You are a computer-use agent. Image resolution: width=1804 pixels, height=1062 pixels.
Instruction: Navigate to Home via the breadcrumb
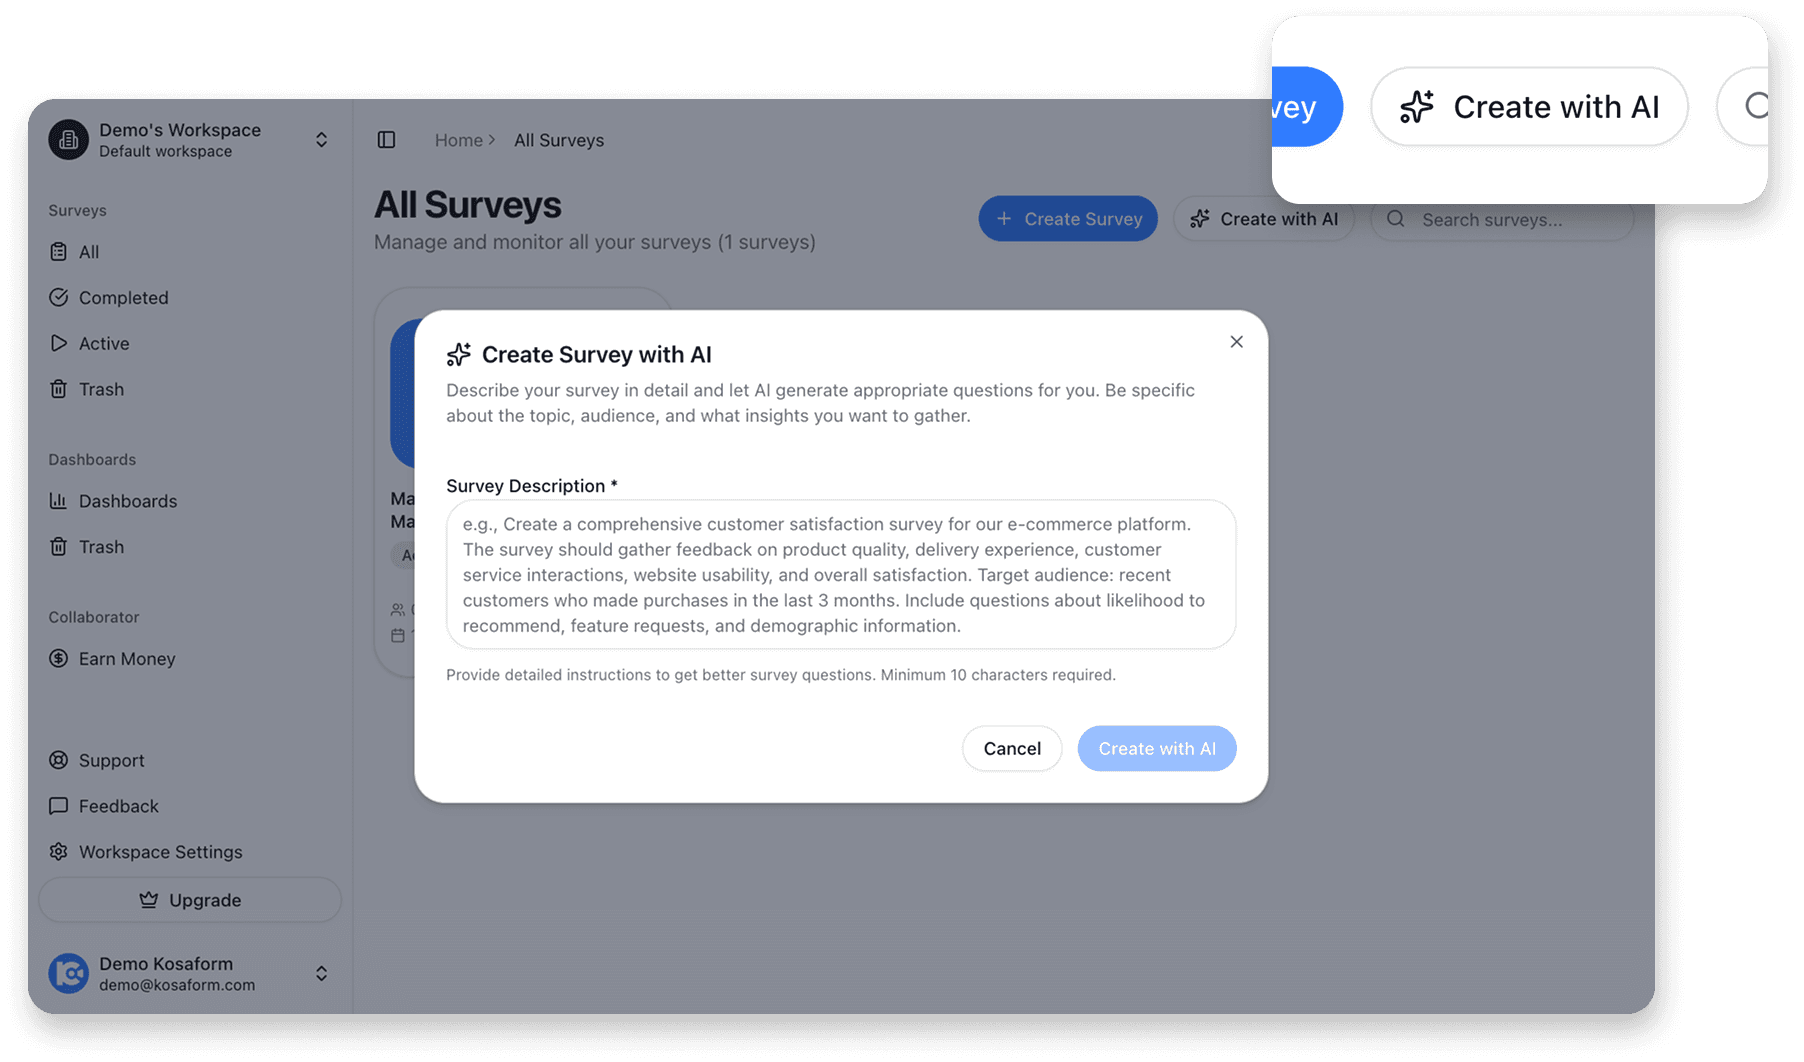[x=458, y=140]
